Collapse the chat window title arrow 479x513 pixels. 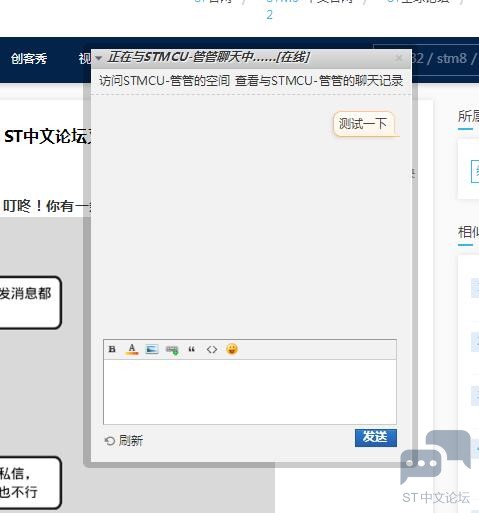98,58
